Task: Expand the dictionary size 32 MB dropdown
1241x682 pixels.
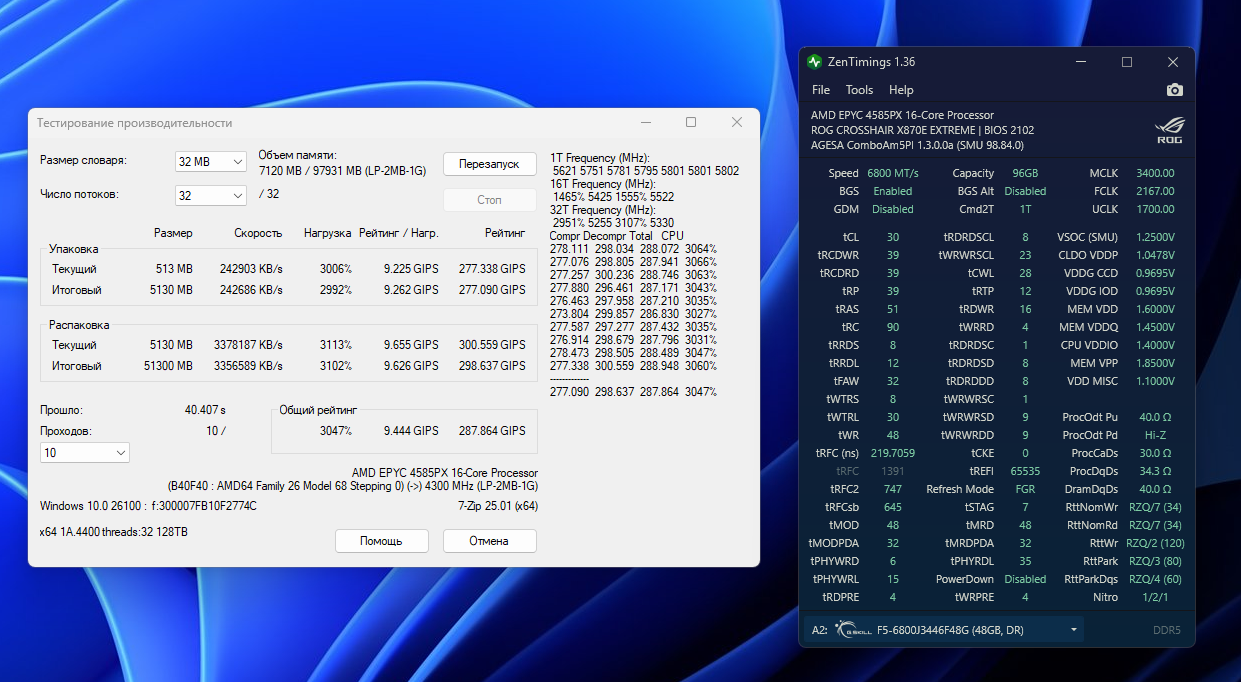Action: click(210, 161)
